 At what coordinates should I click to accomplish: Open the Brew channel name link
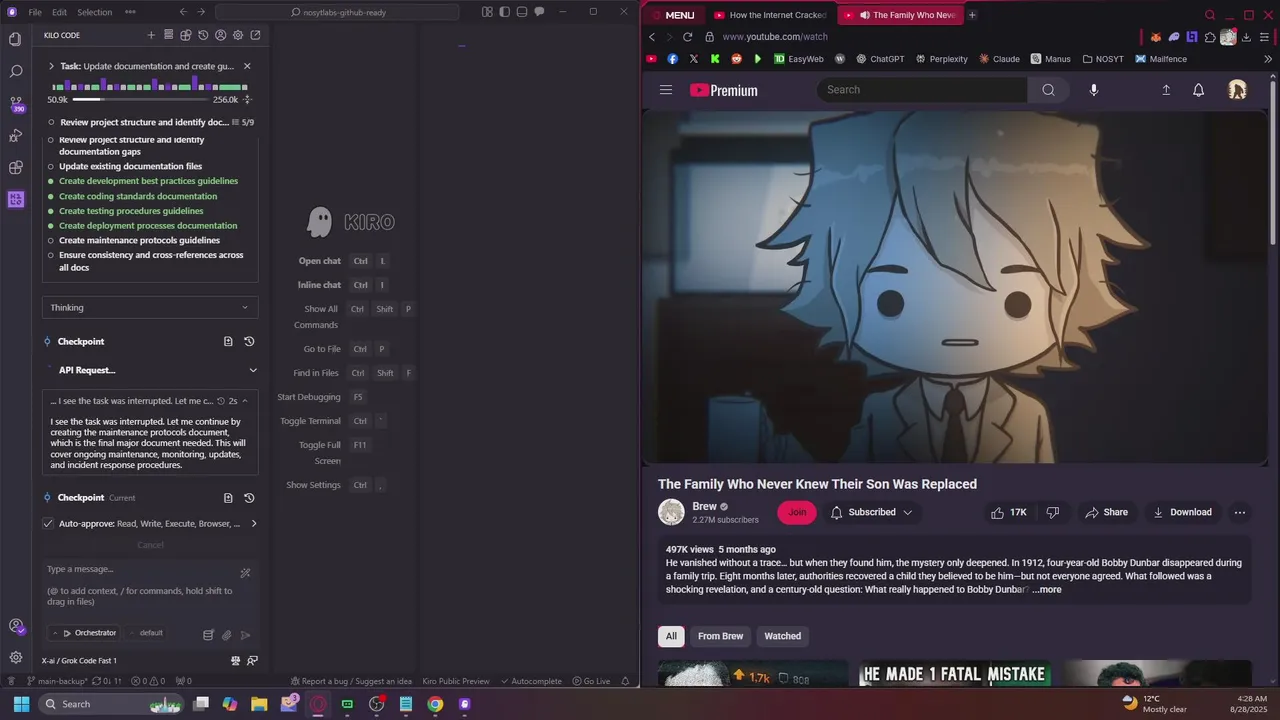point(704,506)
